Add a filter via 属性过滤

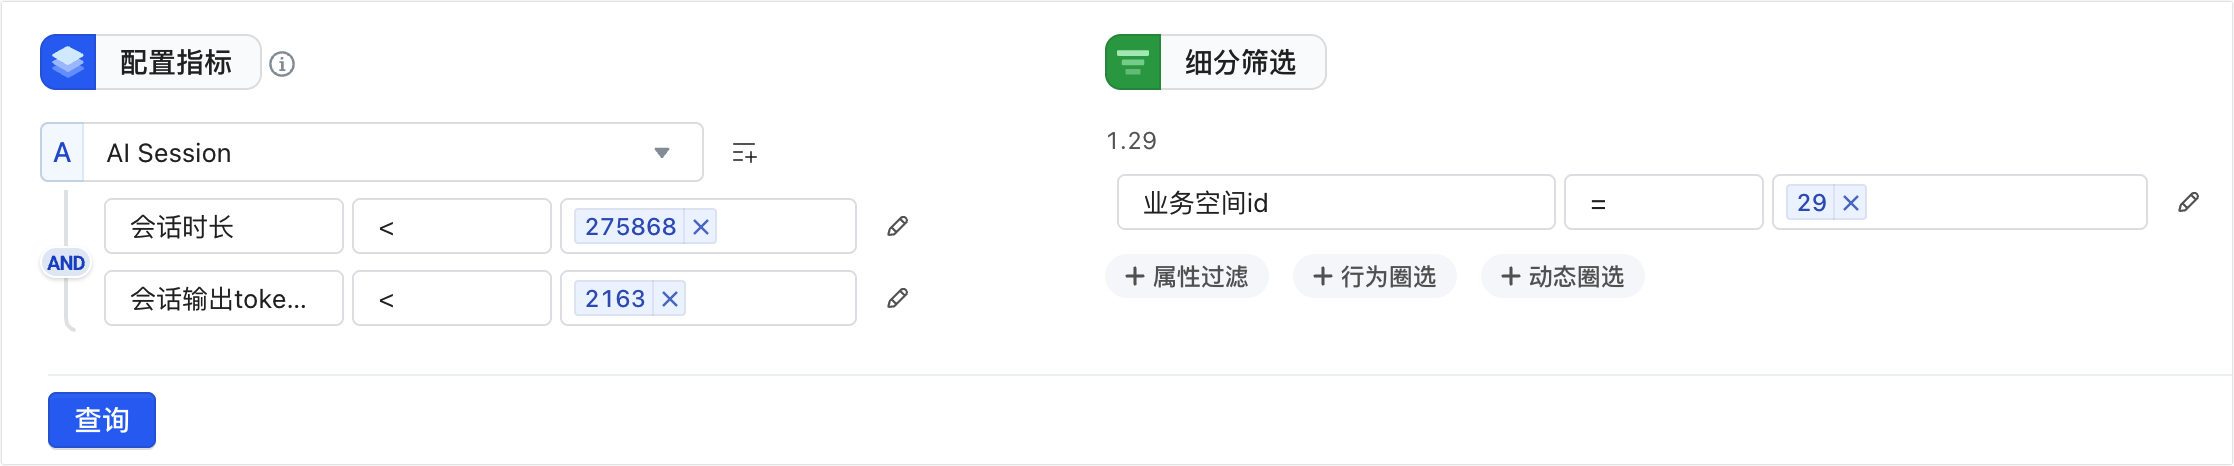(x=1187, y=276)
